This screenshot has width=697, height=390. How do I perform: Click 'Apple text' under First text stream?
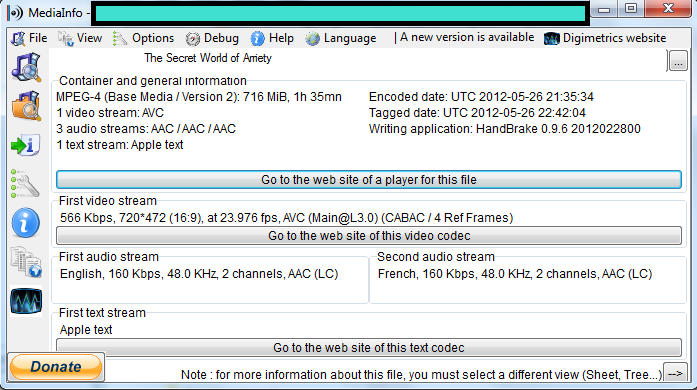86,330
